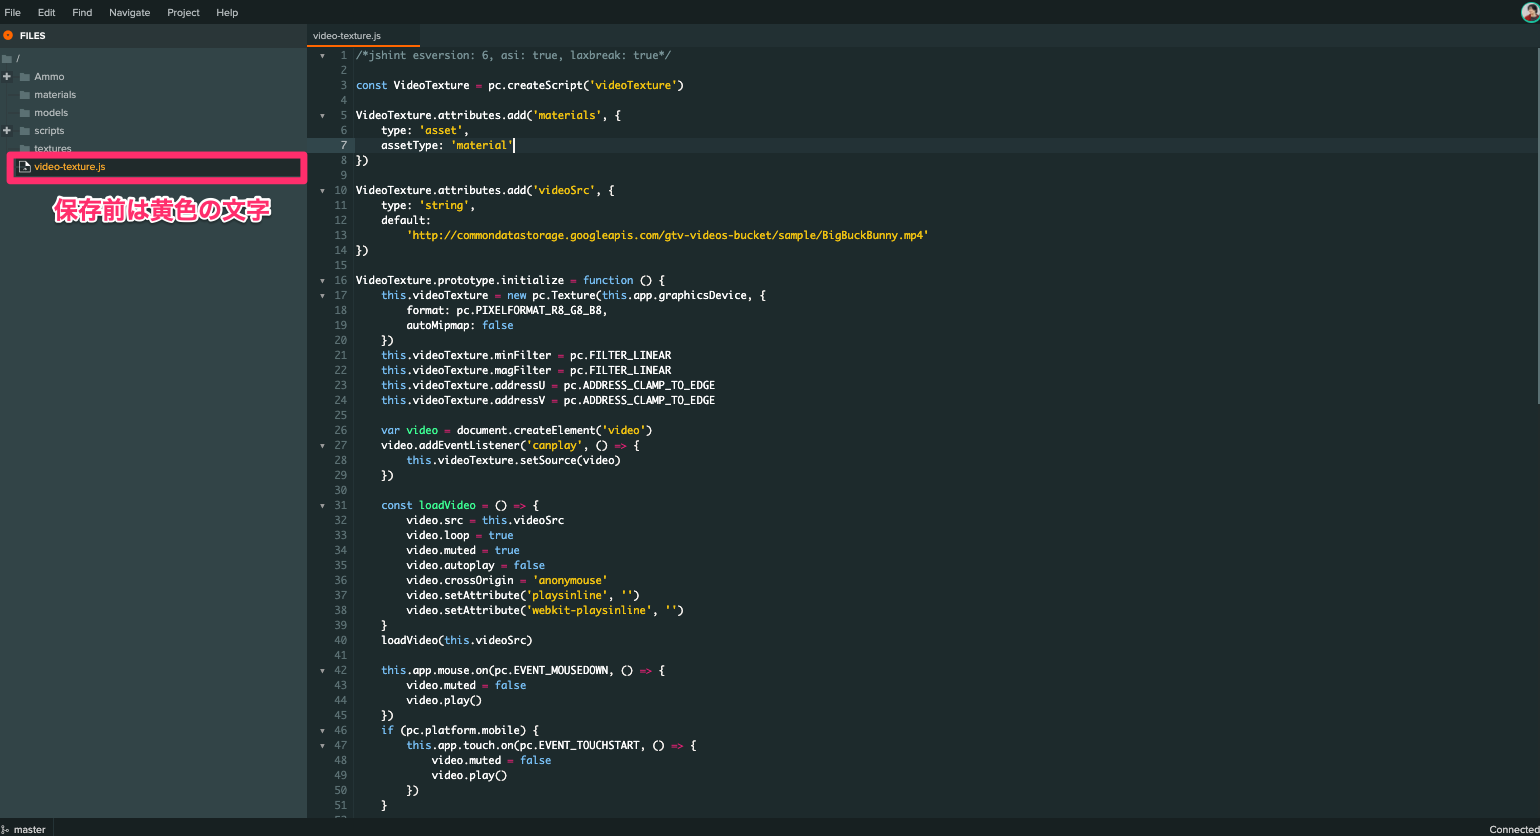Fold the comment block at line 1
The width and height of the screenshot is (1540, 836).
coord(322,56)
